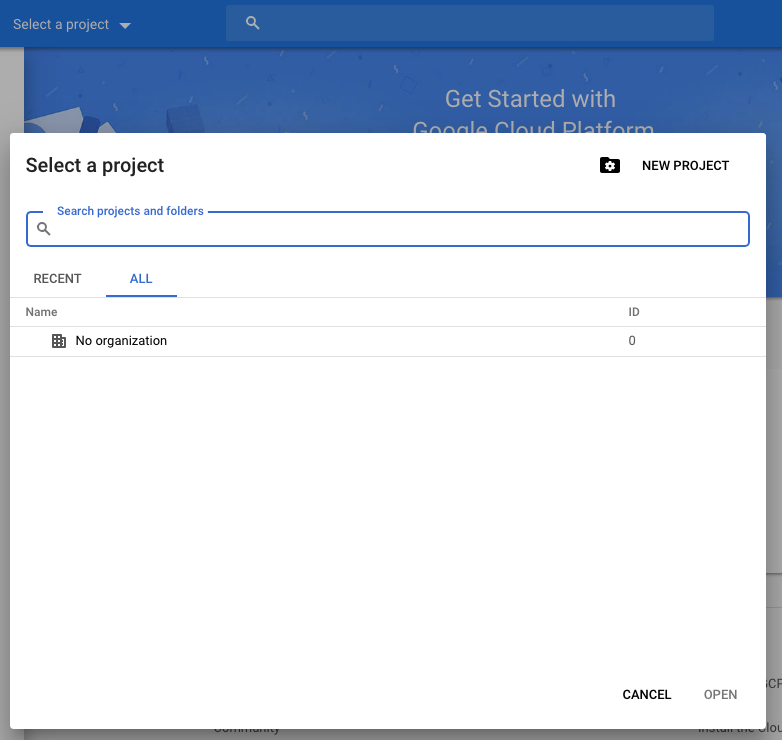Click the ID column header
This screenshot has width=782, height=740.
click(633, 312)
